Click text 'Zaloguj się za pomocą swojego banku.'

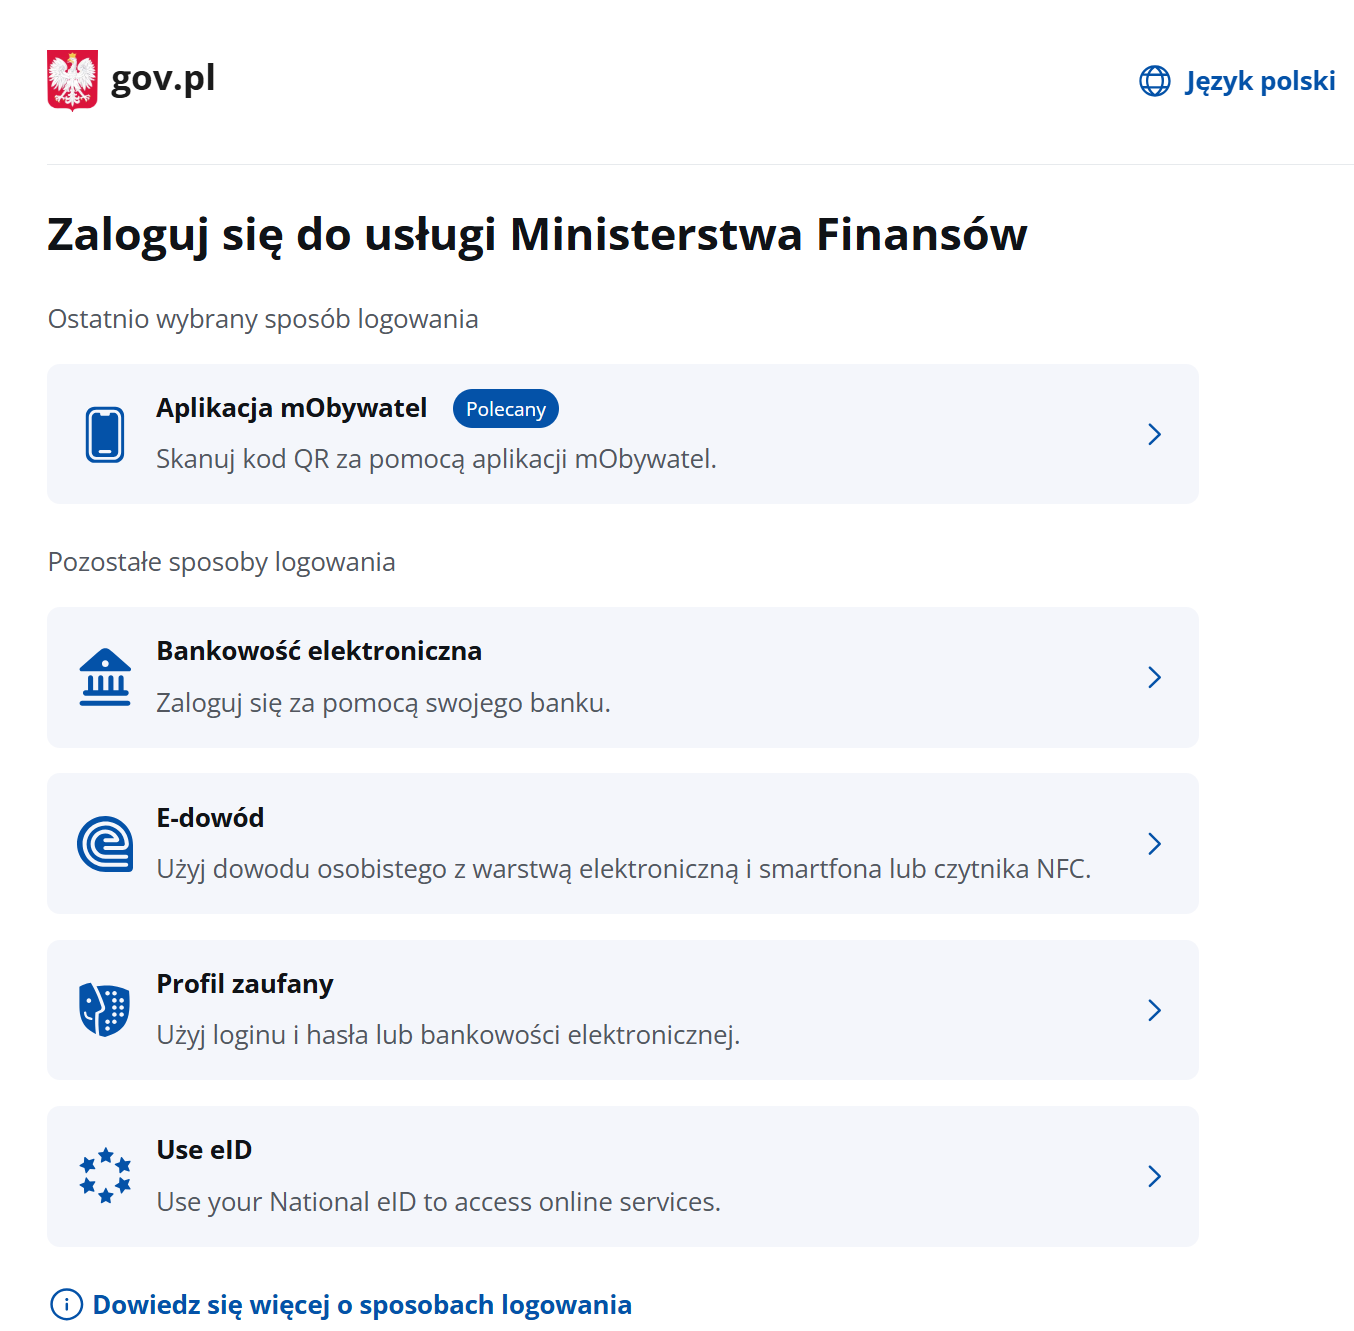pos(383,703)
